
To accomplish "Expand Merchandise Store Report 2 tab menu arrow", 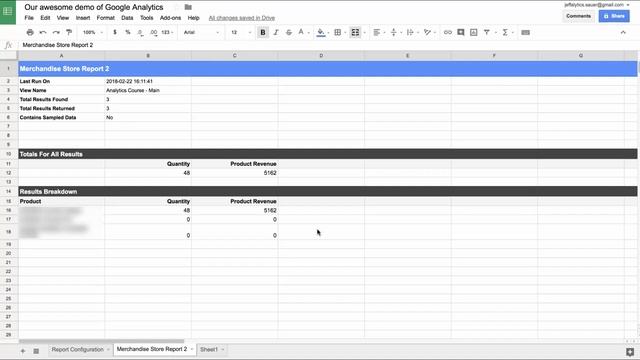I will point(192,349).
